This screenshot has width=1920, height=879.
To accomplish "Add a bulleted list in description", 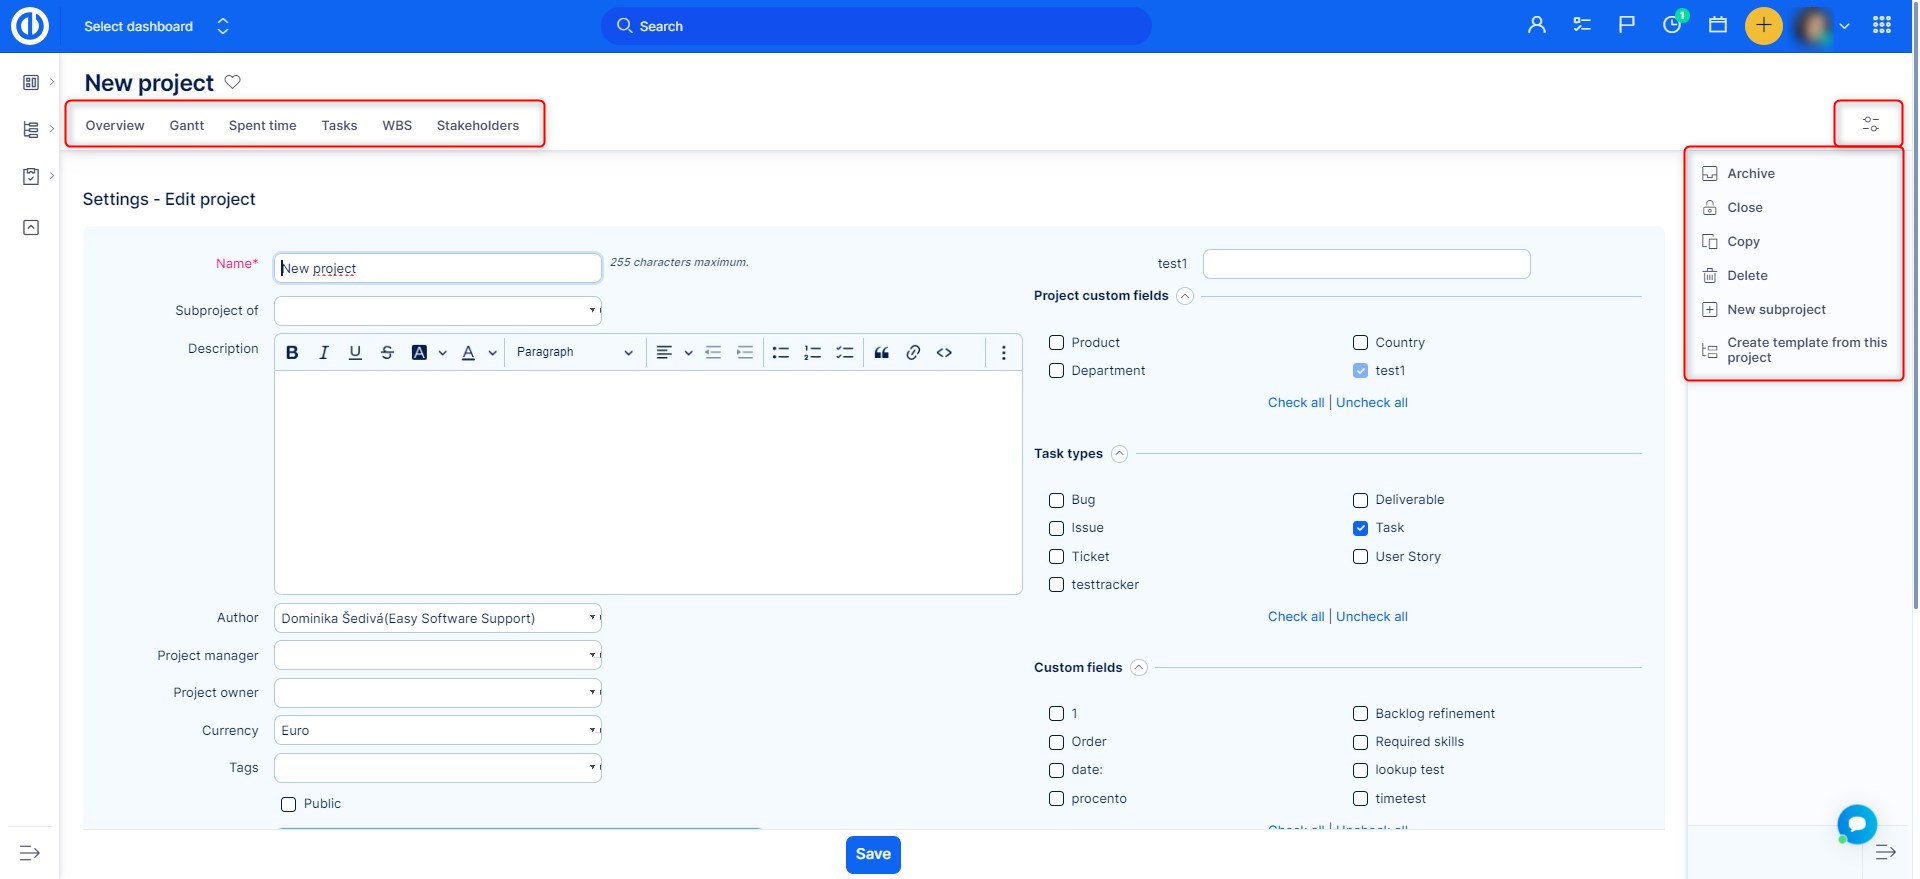I will [x=781, y=352].
